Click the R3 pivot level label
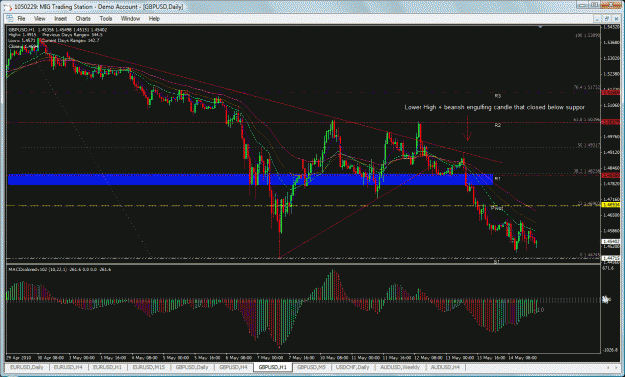The image size is (625, 377). click(x=497, y=96)
